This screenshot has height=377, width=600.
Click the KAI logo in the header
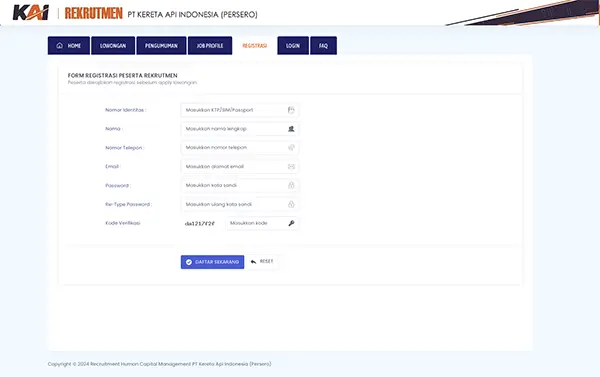(x=31, y=13)
